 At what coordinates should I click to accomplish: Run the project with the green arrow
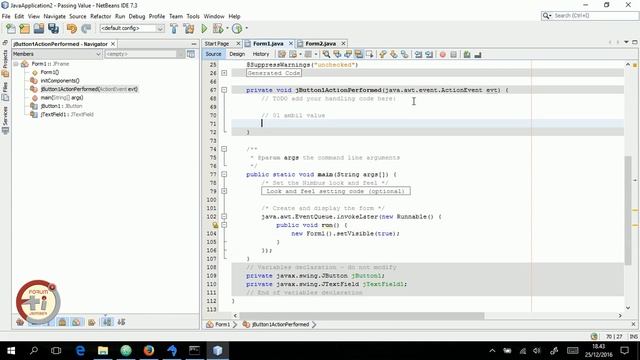tap(204, 28)
